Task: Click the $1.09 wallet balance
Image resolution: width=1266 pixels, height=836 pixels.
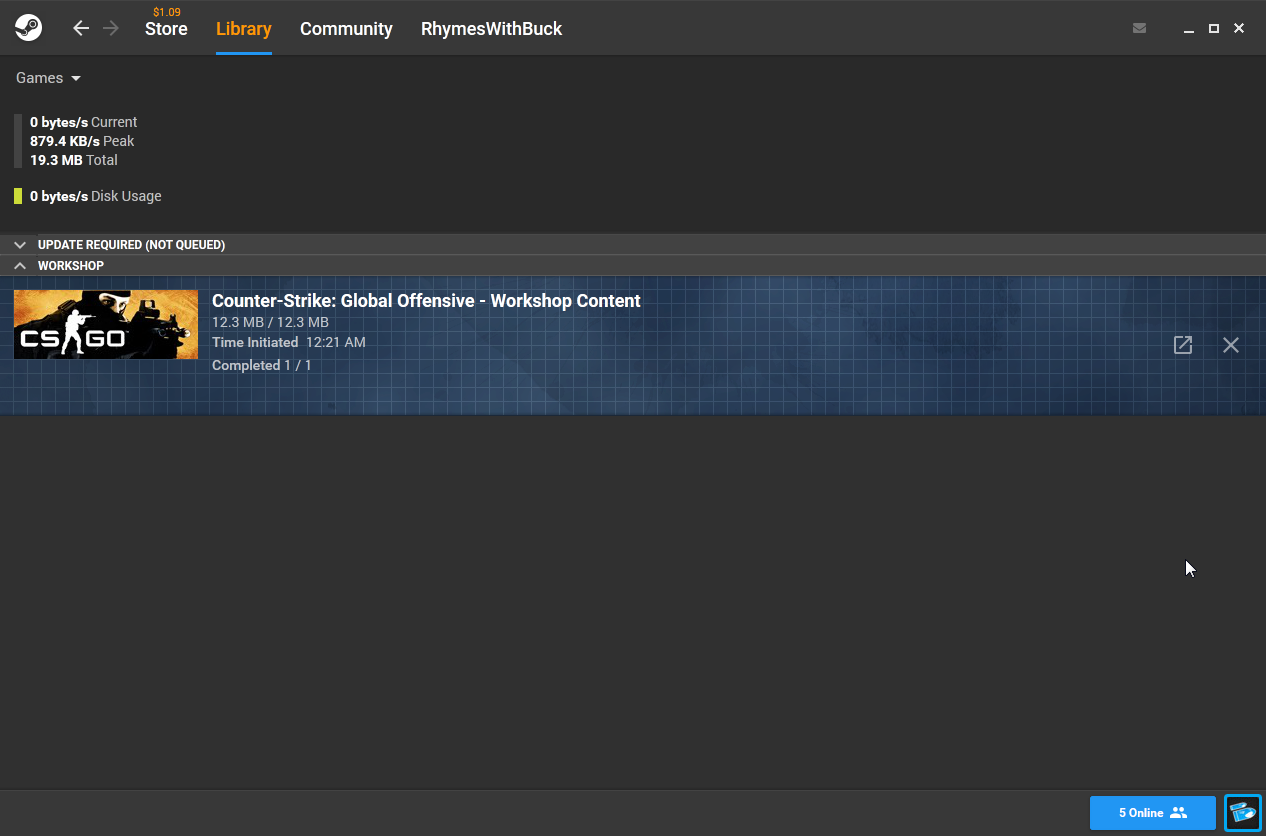Action: [x=166, y=12]
